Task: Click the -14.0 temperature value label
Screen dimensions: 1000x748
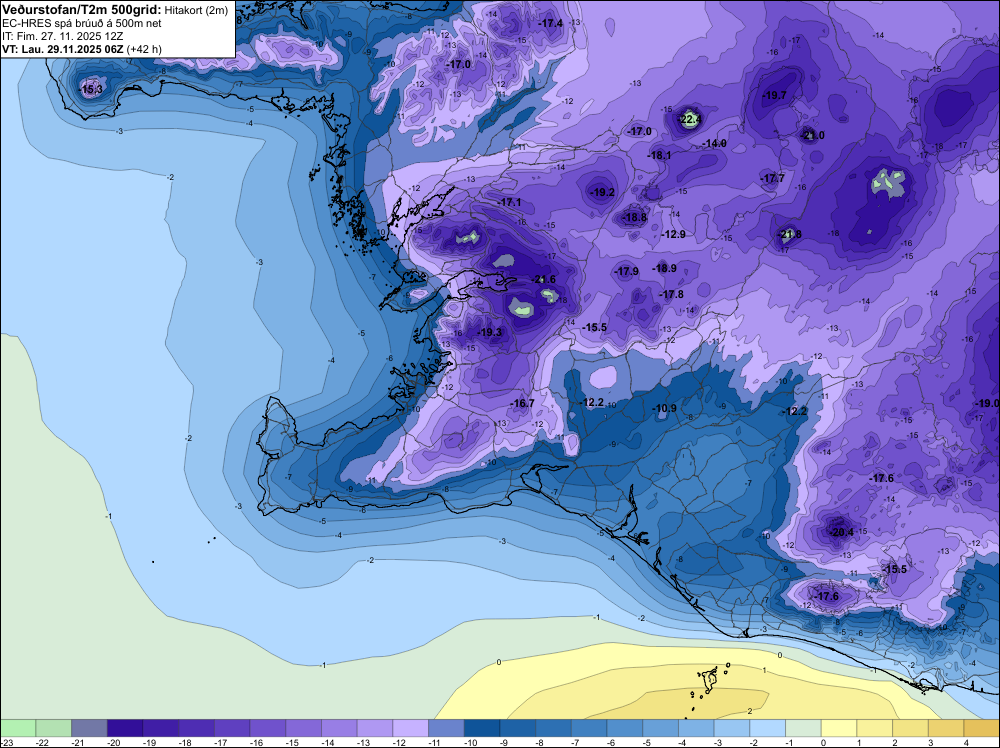Action: pos(714,144)
